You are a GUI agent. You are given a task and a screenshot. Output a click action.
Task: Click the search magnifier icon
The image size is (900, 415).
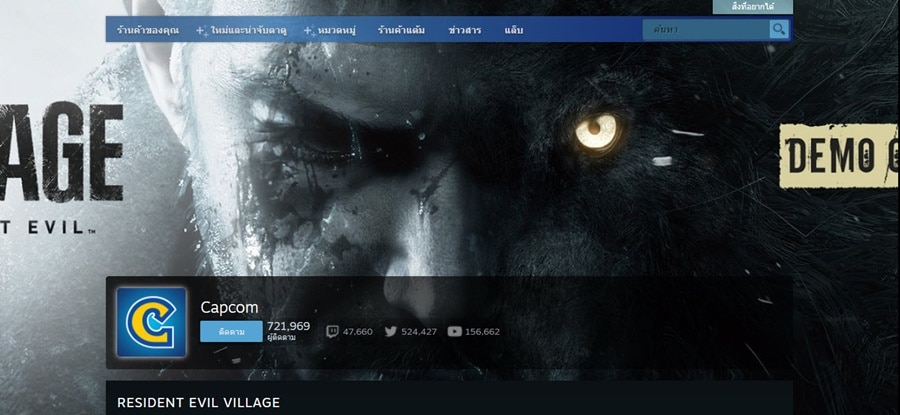pos(778,29)
